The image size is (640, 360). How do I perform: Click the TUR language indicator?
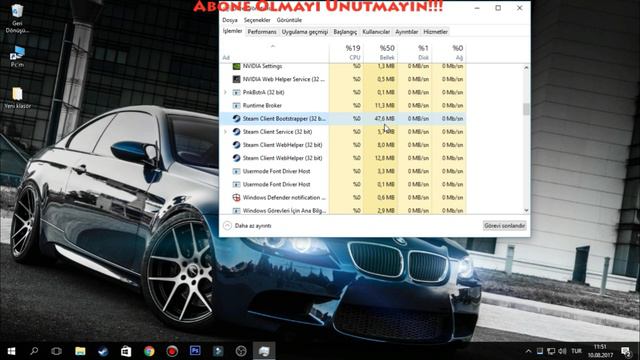pos(576,351)
